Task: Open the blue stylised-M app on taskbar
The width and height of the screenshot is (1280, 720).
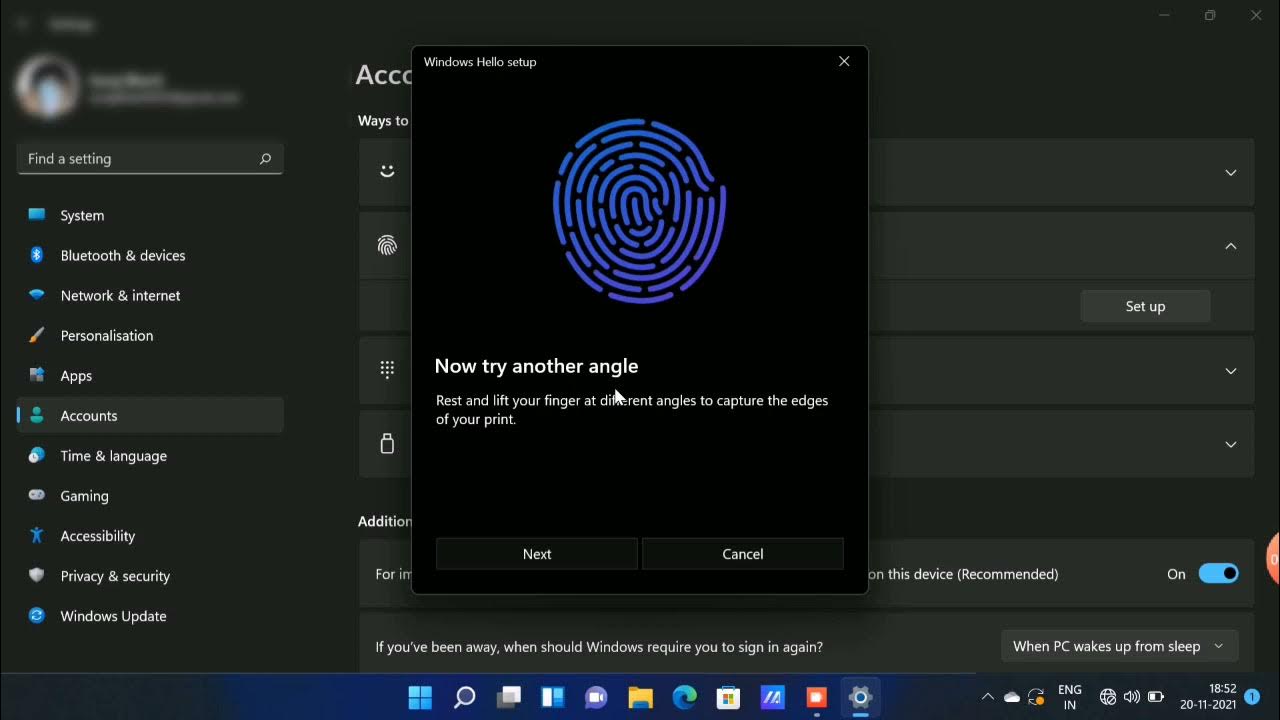Action: [772, 697]
